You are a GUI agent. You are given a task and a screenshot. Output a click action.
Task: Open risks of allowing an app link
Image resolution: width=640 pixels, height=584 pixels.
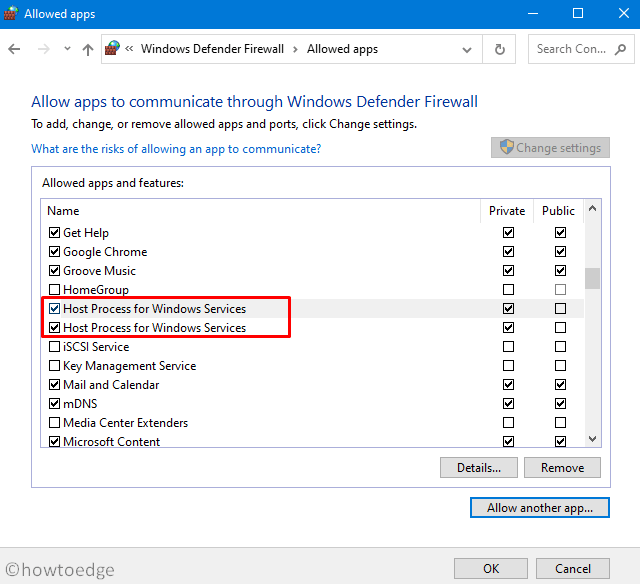pos(176,148)
